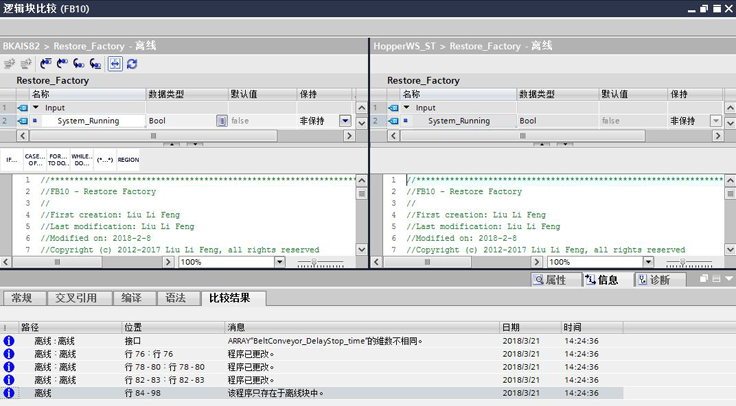Screen dimensions: 736x406
Task: Click the refresh comparison icon in left toolbar
Action: pyautogui.click(x=132, y=63)
